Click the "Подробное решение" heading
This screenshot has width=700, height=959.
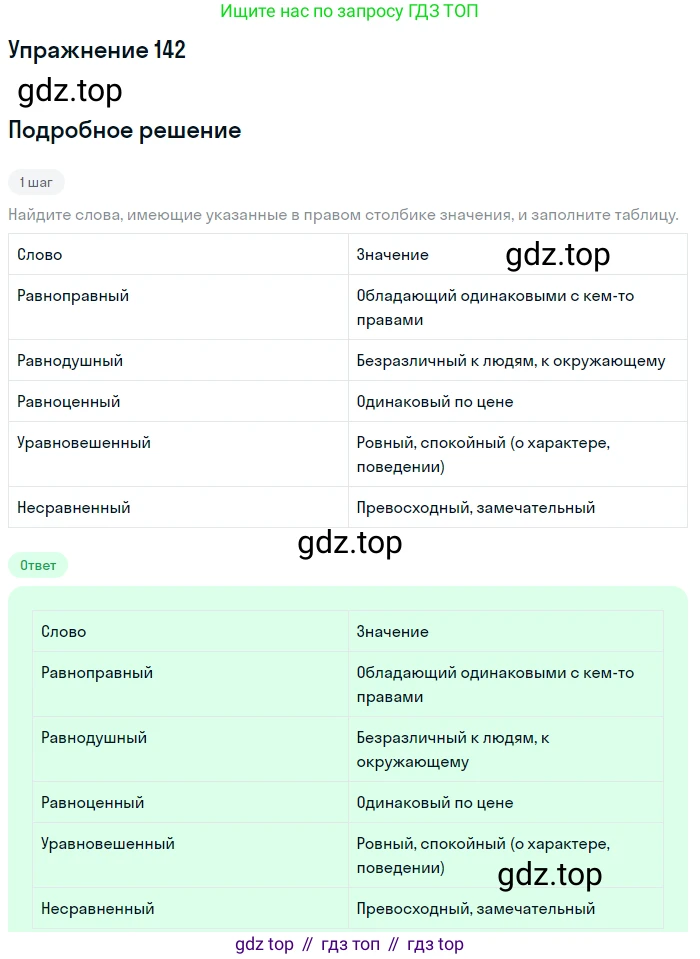click(125, 130)
